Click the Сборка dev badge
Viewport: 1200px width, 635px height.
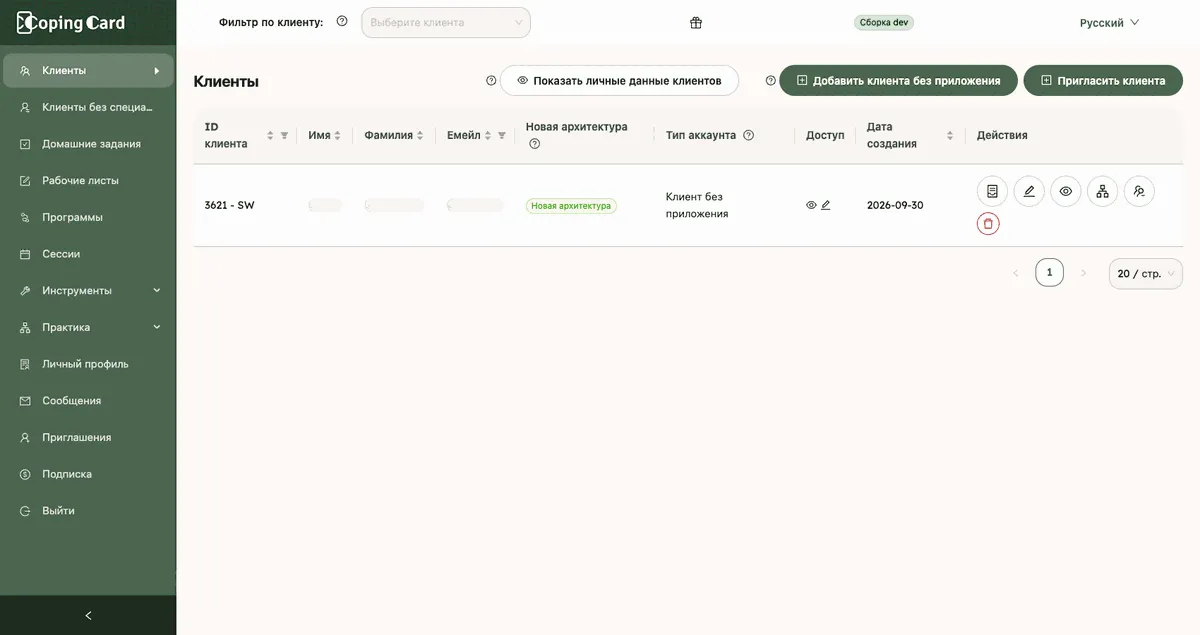pos(884,22)
